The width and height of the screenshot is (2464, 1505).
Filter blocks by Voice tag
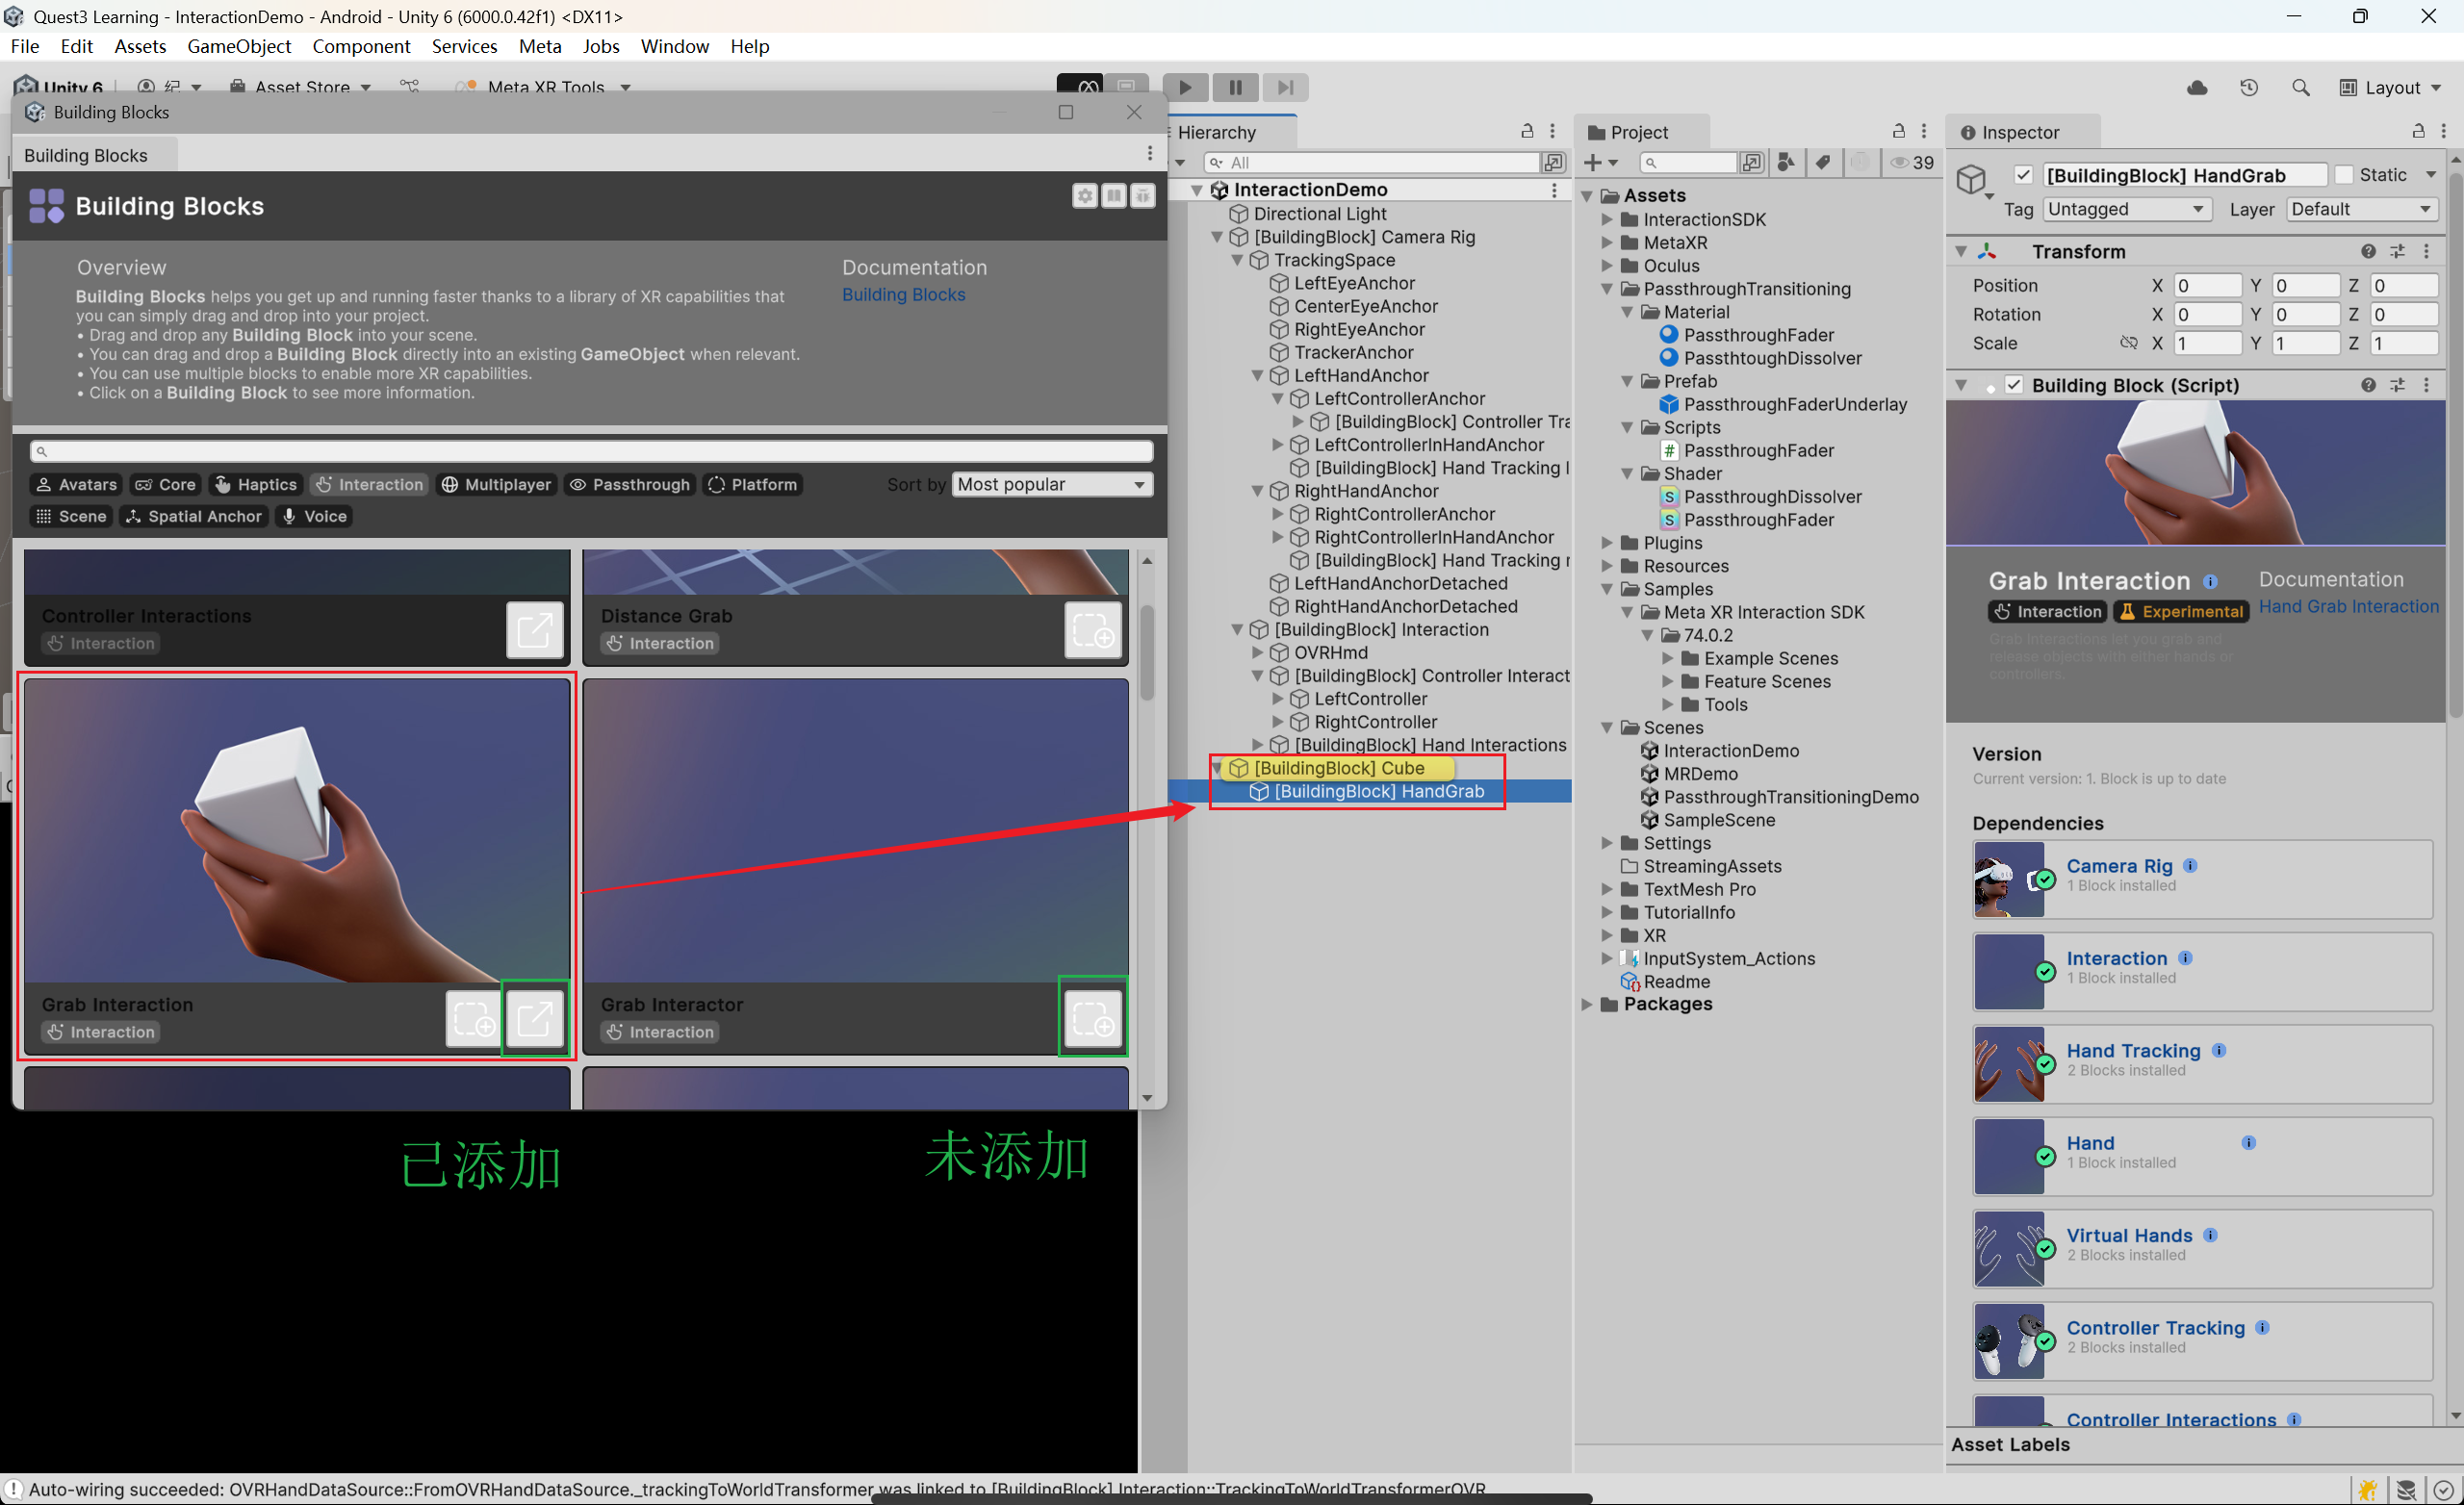coord(314,517)
